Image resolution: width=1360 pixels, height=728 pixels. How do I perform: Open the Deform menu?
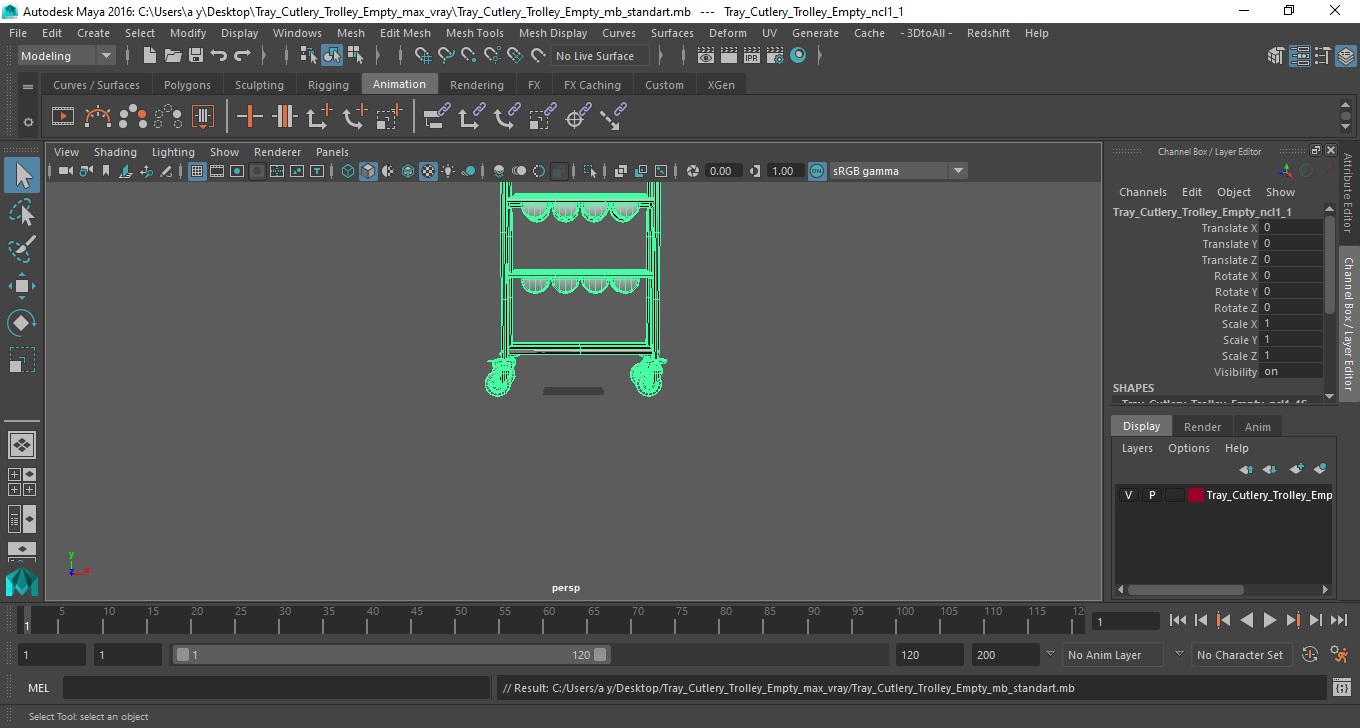pos(727,33)
